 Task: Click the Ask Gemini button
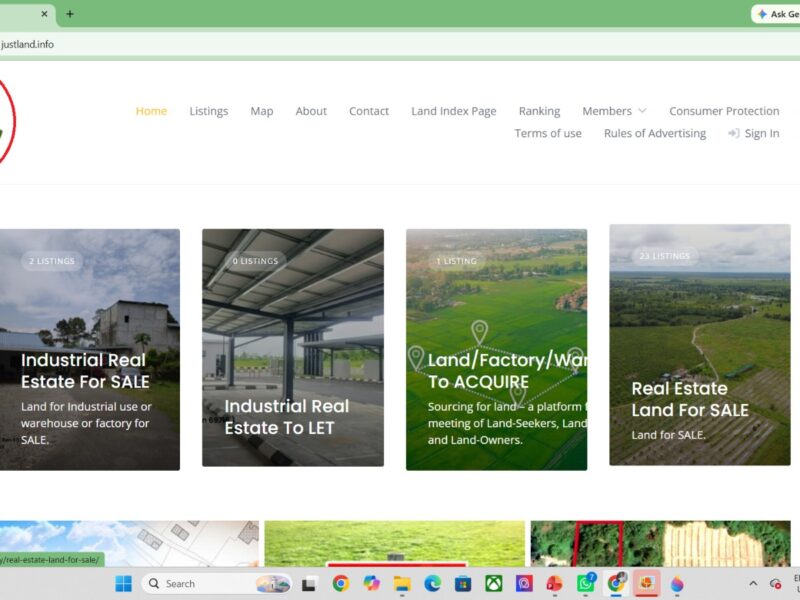click(x=777, y=14)
